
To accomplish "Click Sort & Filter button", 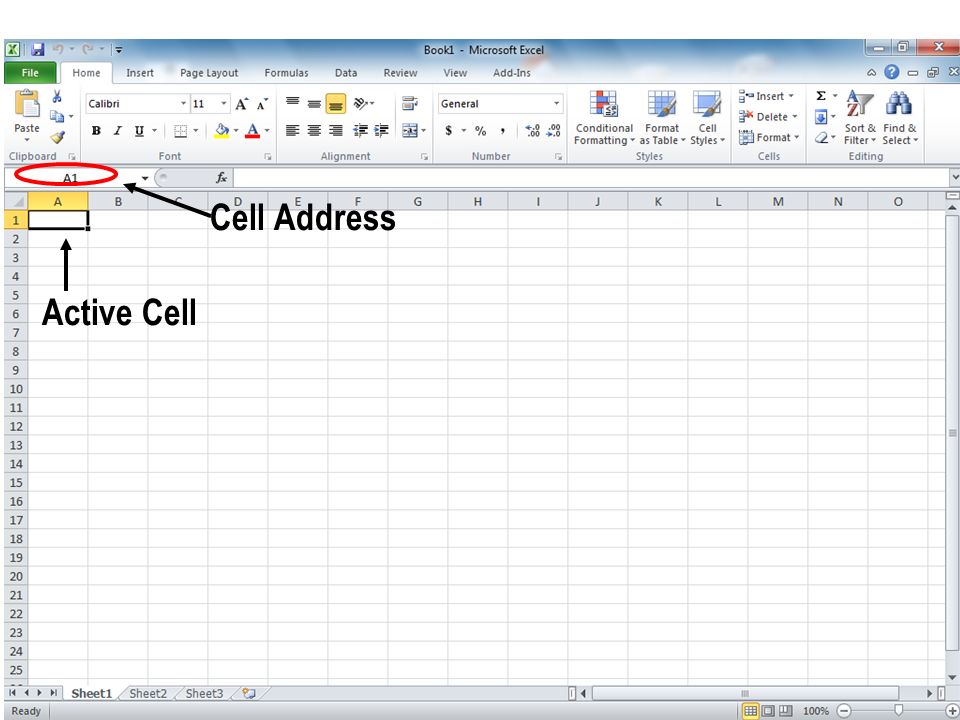I will coord(860,118).
